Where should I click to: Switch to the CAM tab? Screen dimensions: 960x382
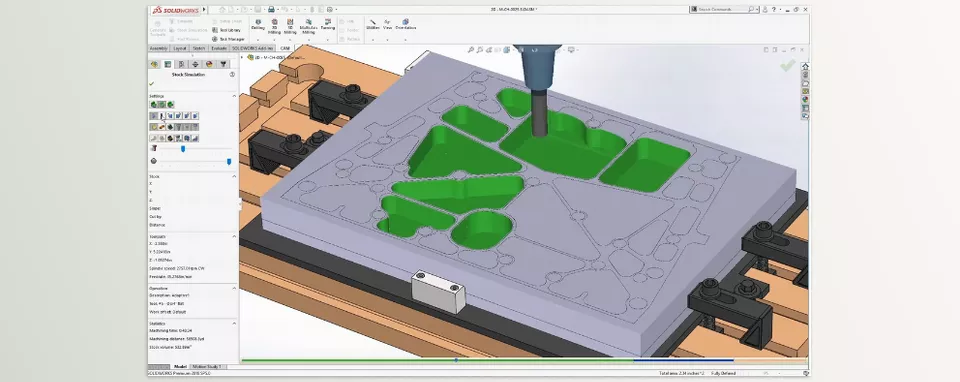coord(285,48)
